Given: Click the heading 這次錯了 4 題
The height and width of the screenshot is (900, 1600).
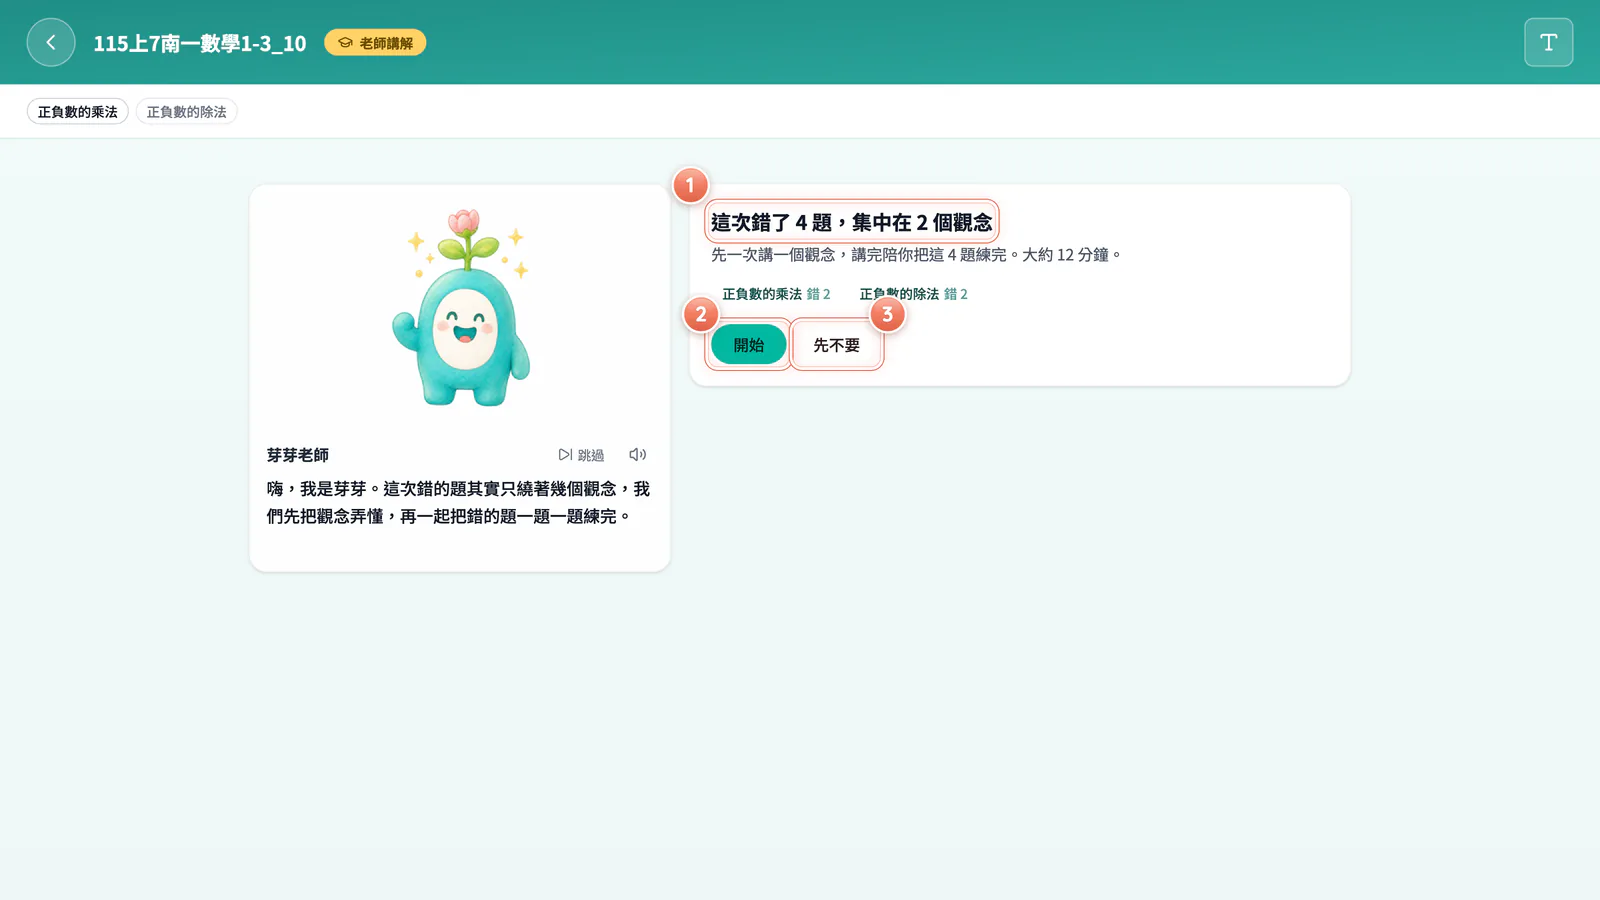Looking at the screenshot, I should pyautogui.click(x=852, y=222).
